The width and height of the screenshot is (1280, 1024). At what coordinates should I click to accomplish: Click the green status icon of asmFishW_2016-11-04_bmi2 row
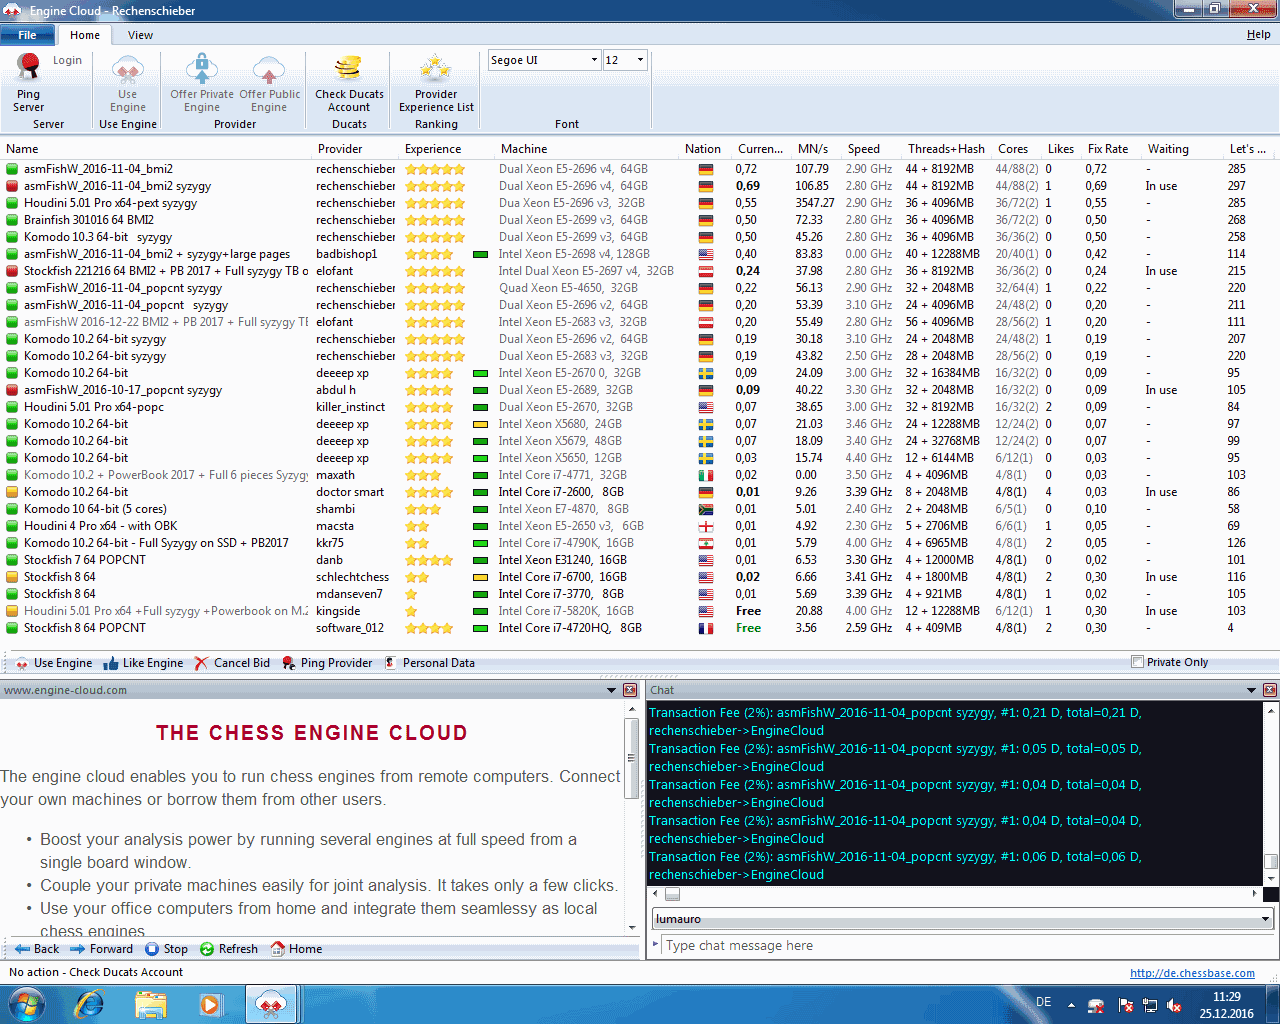tap(12, 169)
